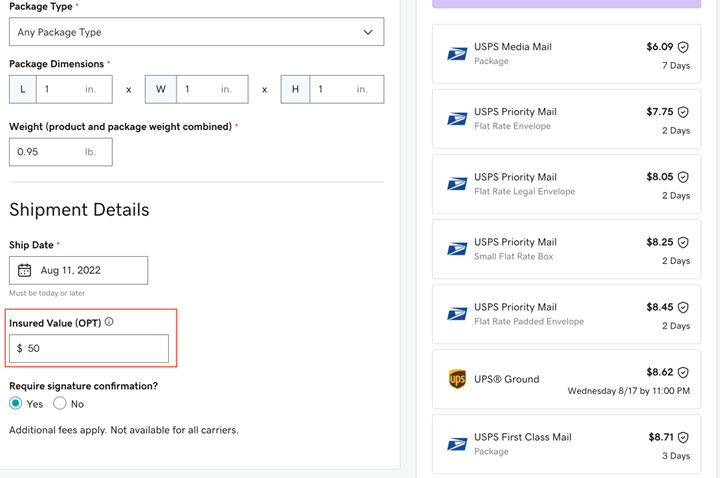Click the UPS shield logo icon
Image resolution: width=720 pixels, height=478 pixels.
click(x=457, y=379)
